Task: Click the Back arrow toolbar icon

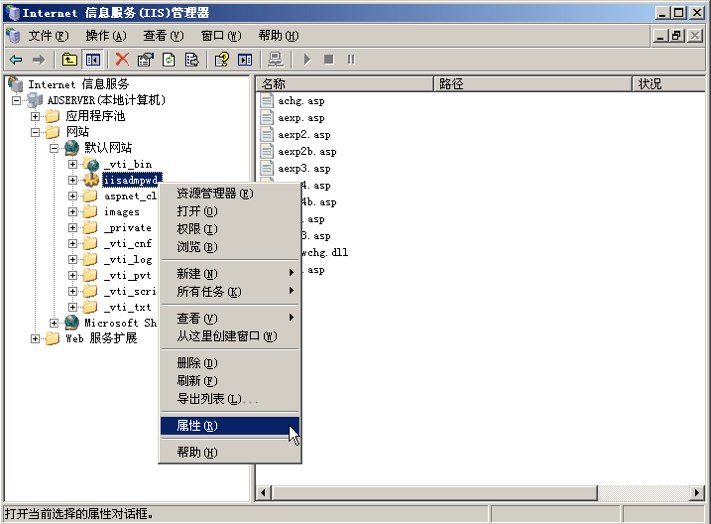Action: (x=16, y=59)
